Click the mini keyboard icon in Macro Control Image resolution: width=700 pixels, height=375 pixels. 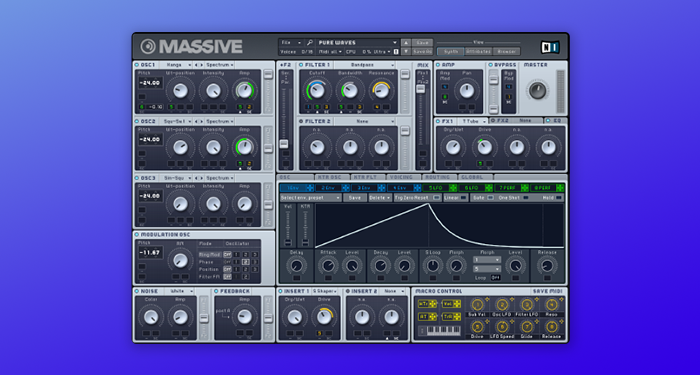point(444,331)
